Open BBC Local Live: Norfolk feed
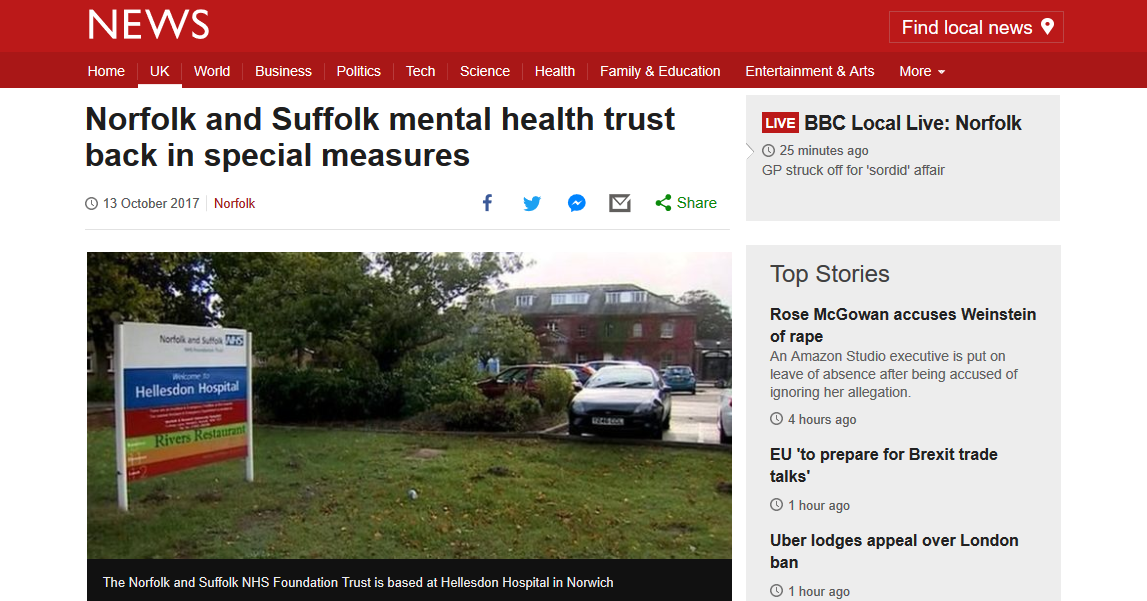This screenshot has height=601, width=1147. (x=912, y=123)
